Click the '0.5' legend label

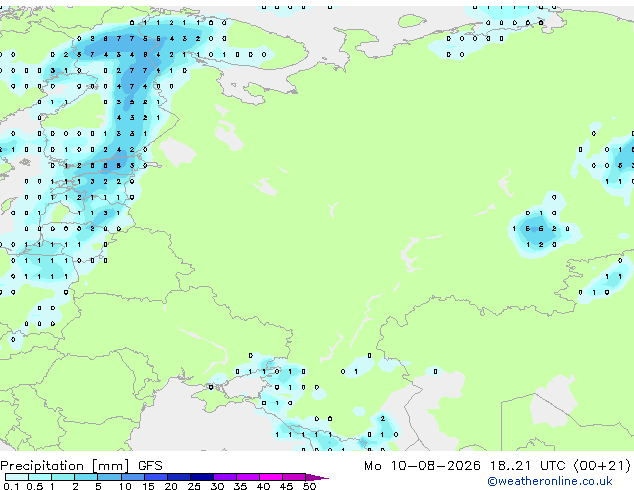click(35, 486)
